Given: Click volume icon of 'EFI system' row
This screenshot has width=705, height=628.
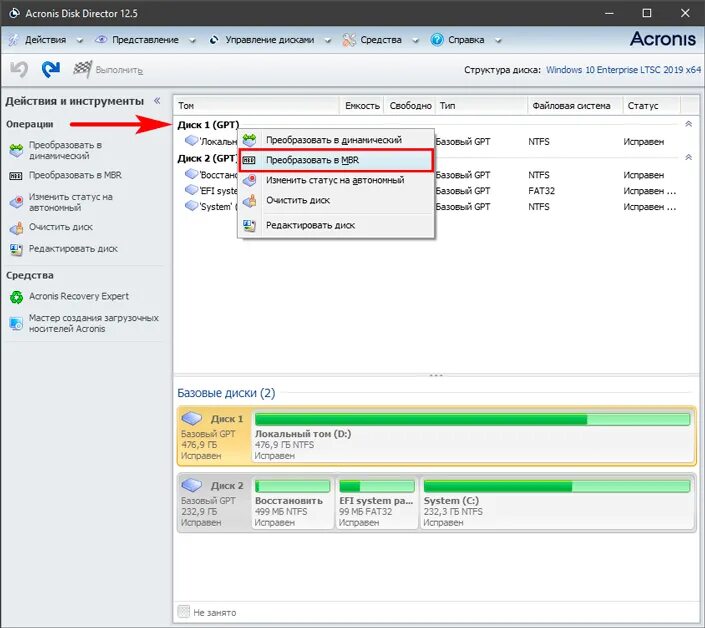Looking at the screenshot, I should pos(192,190).
